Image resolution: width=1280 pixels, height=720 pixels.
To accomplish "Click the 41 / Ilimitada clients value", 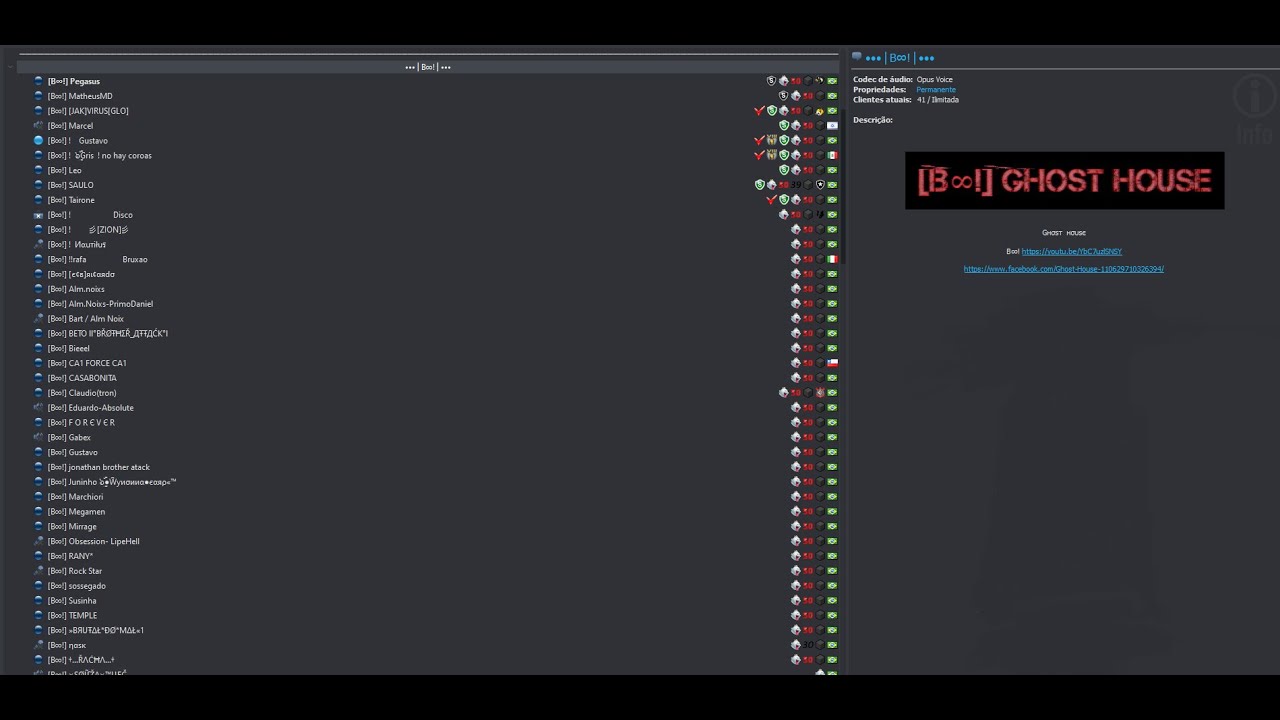I will 938,100.
